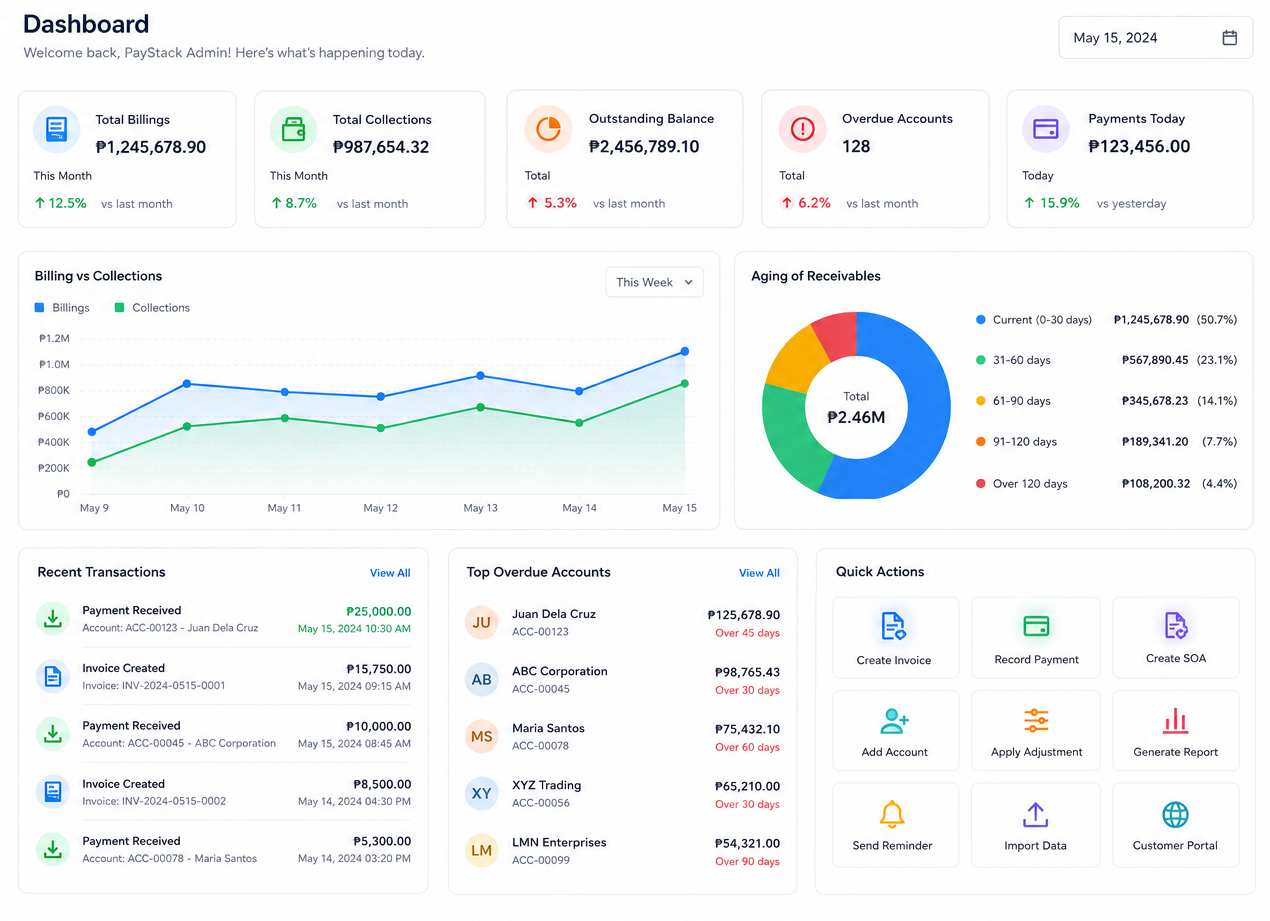Click the AB avatar for ABC Corporation
Image resolution: width=1270 pixels, height=921 pixels.
pos(482,679)
